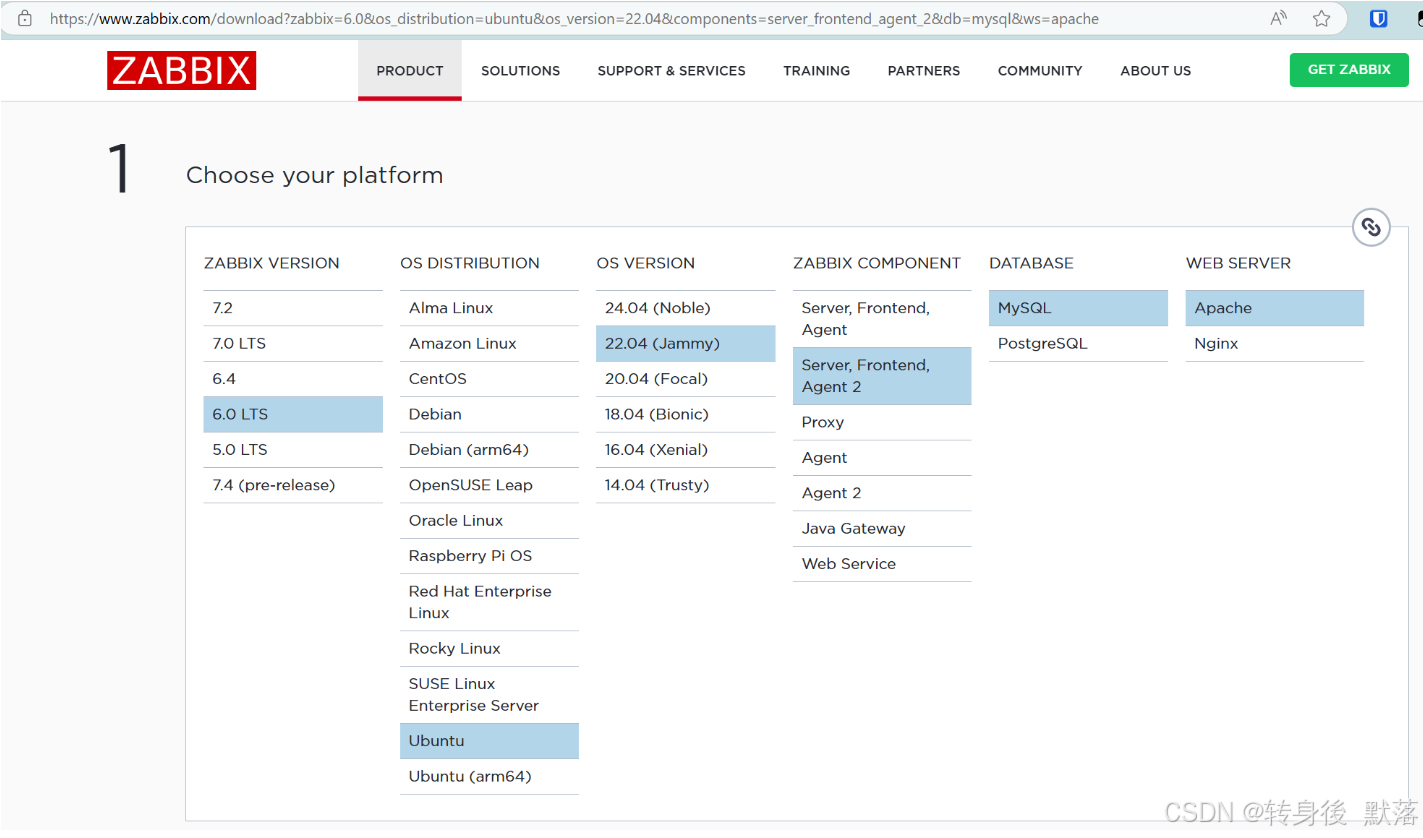View site info lock icon

point(25,18)
